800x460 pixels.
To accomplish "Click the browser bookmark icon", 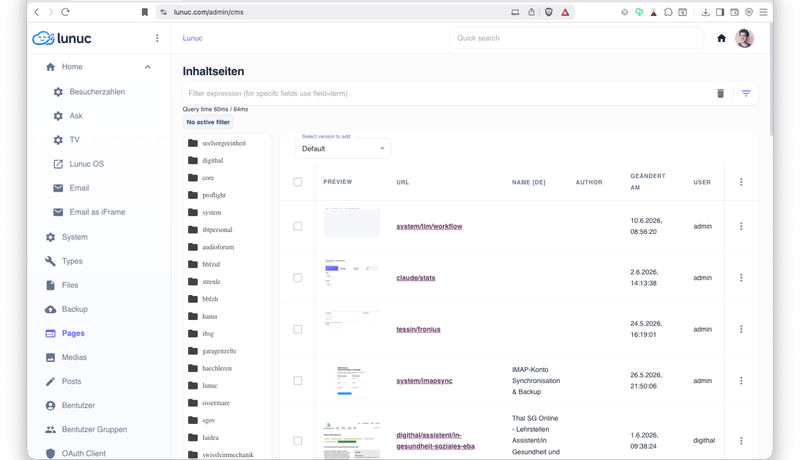I will (x=145, y=12).
